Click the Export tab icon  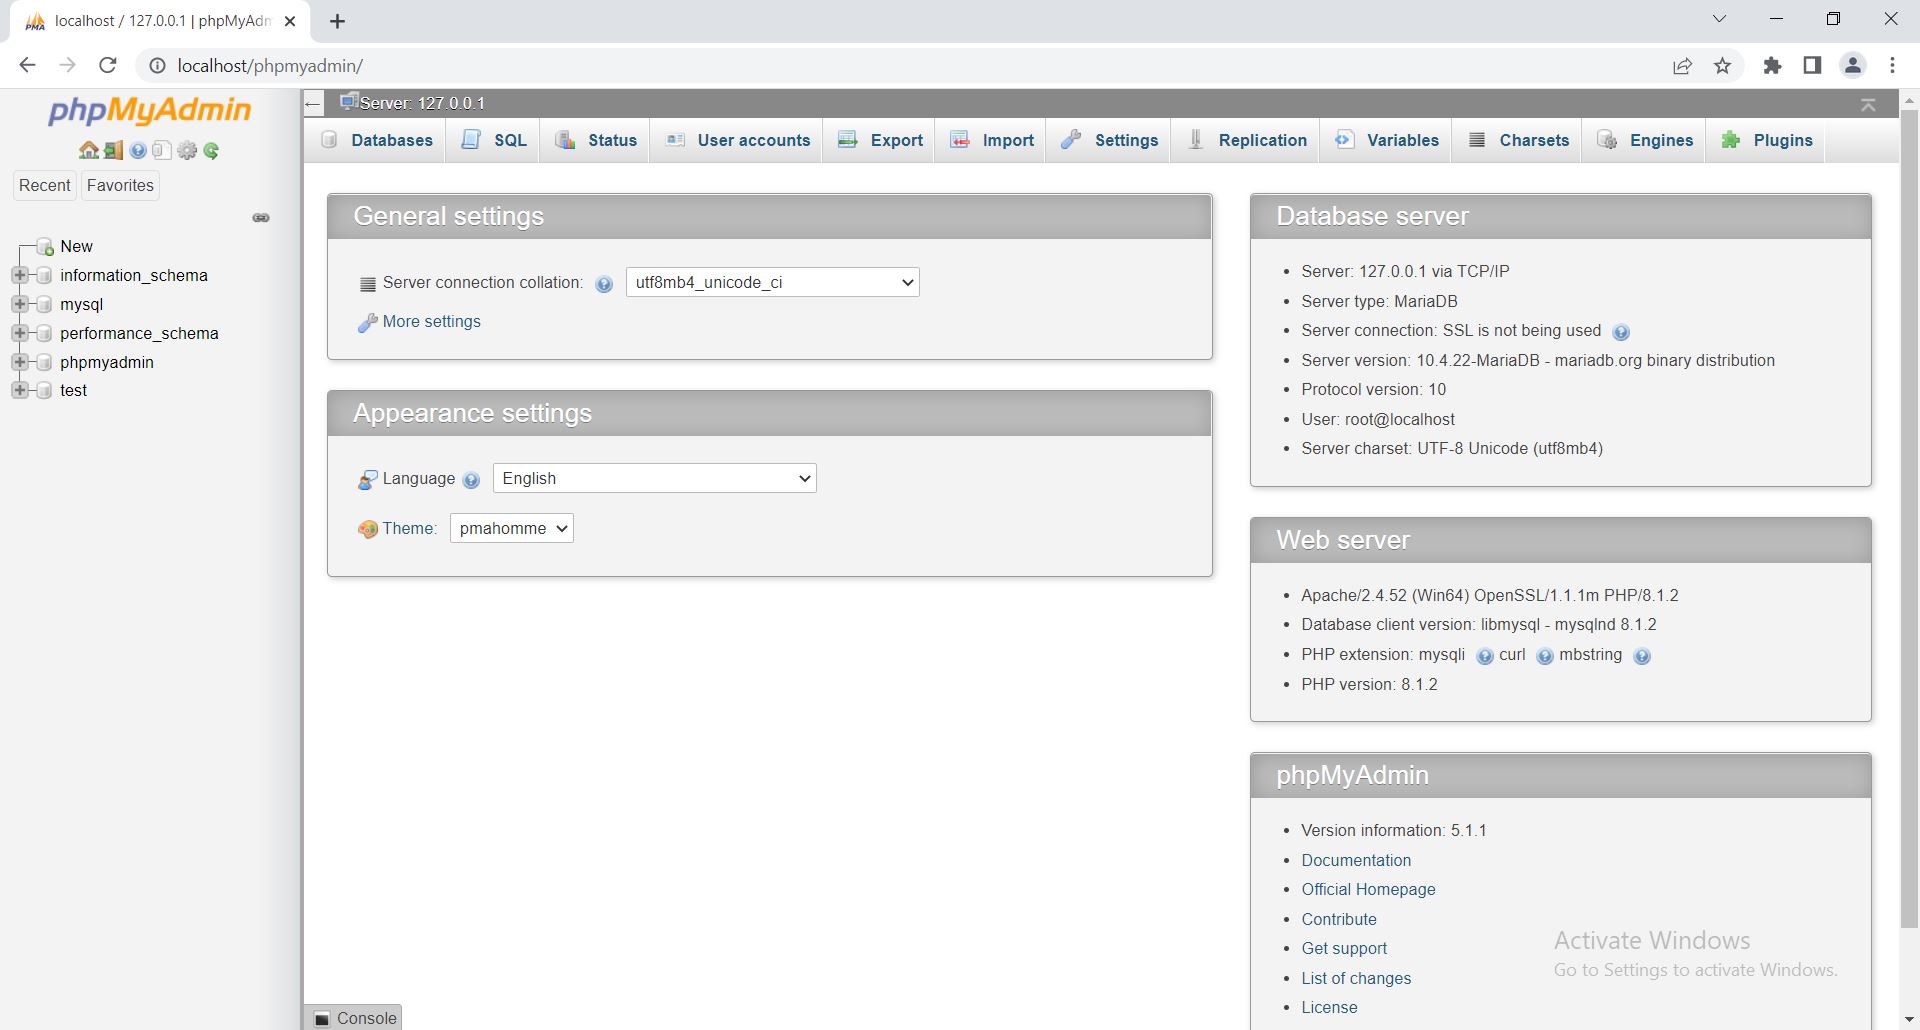(848, 140)
